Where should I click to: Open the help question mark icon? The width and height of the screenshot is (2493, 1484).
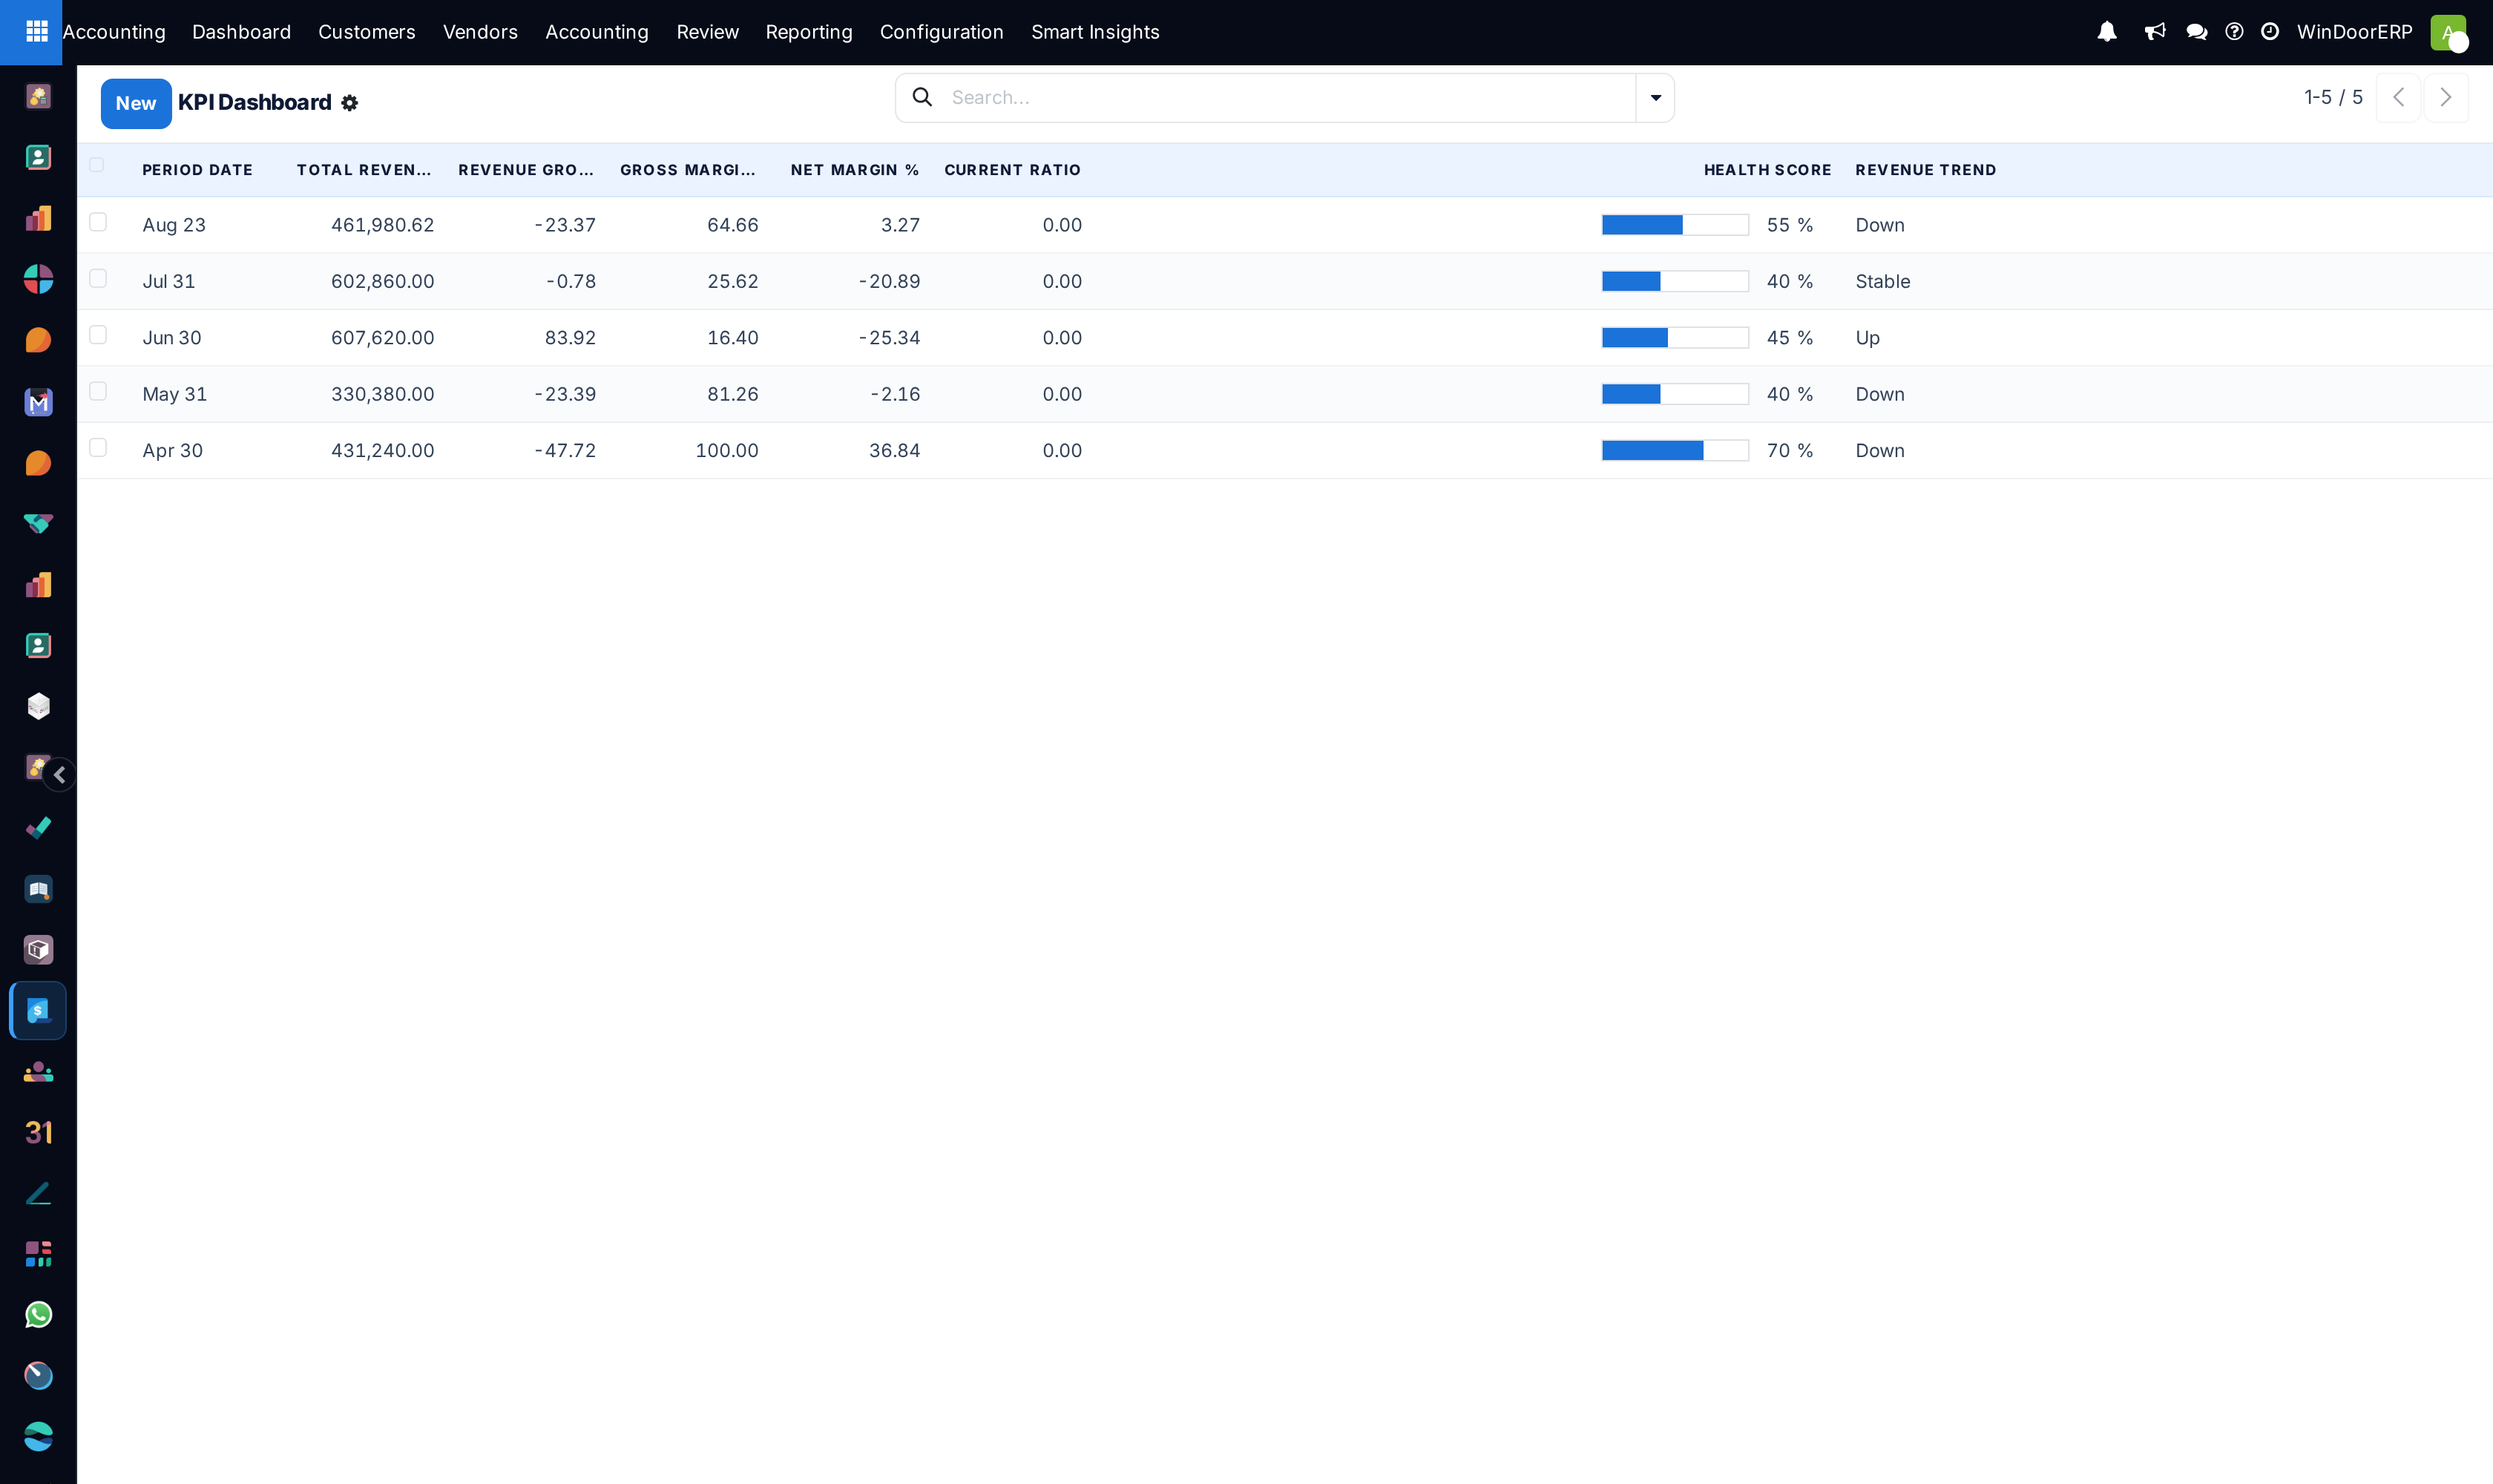pyautogui.click(x=2234, y=32)
